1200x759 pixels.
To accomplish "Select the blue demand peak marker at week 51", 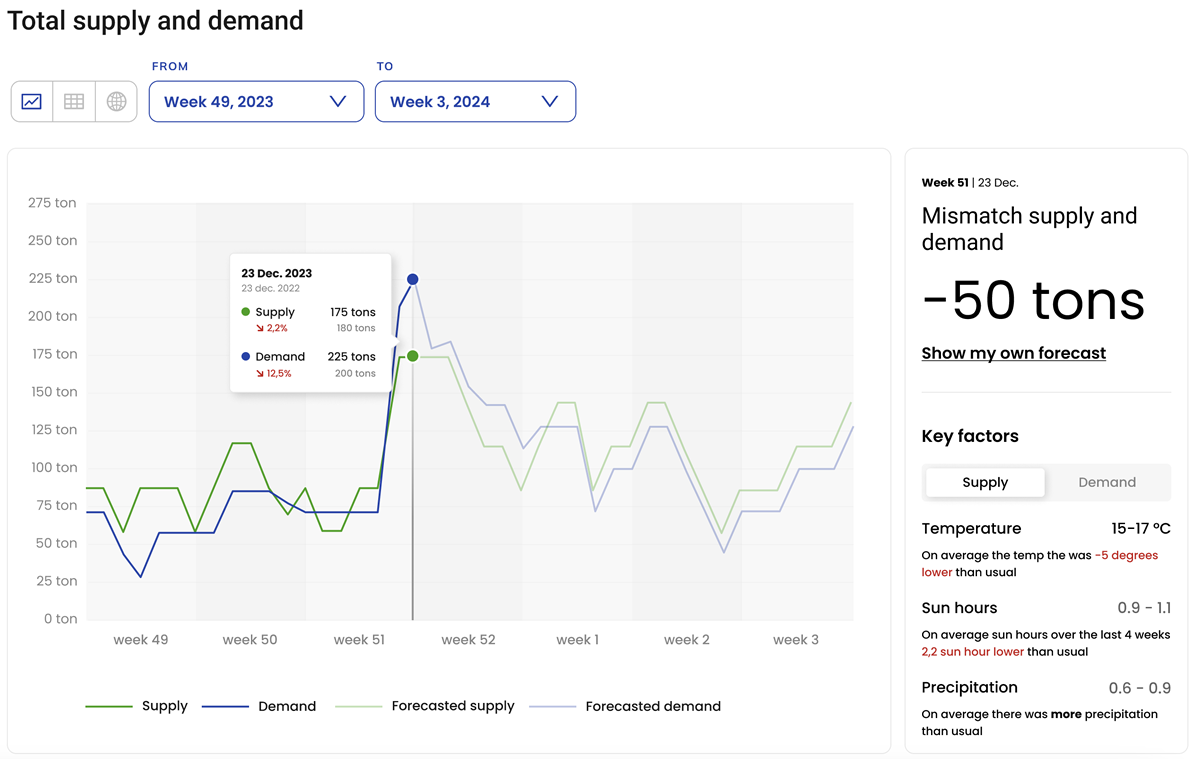I will (x=412, y=280).
